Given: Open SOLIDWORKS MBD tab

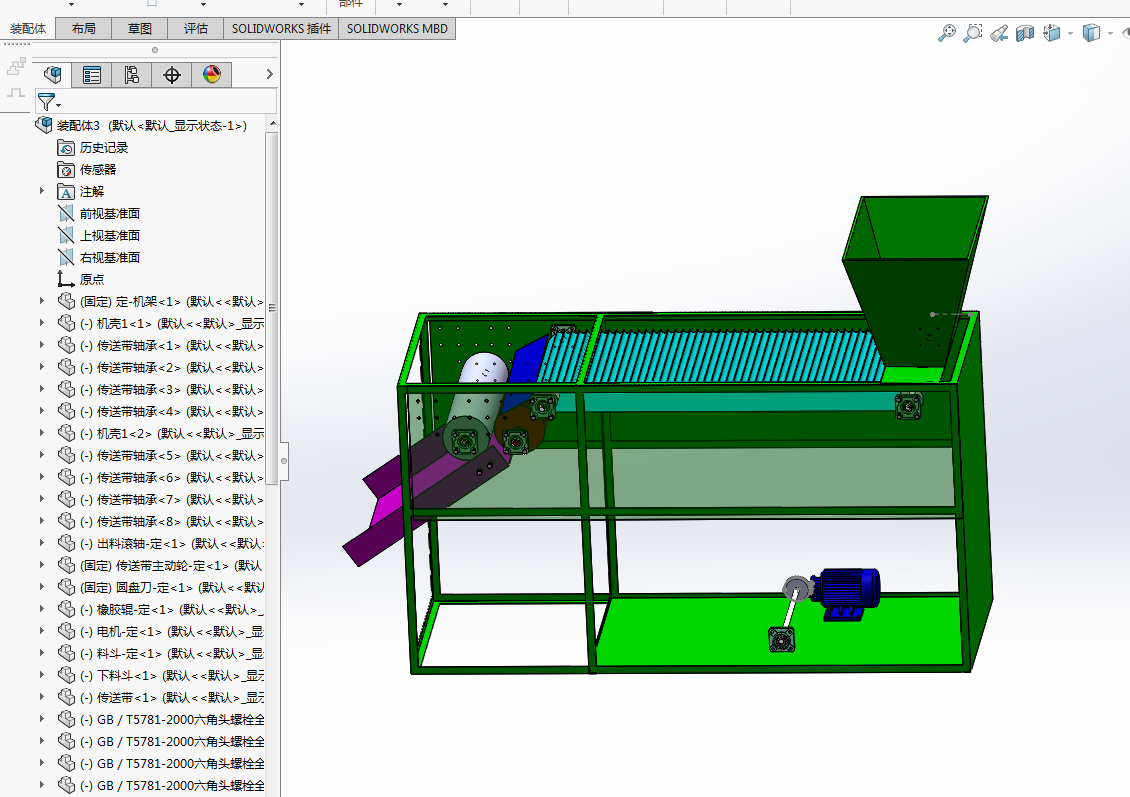Looking at the screenshot, I should point(397,29).
